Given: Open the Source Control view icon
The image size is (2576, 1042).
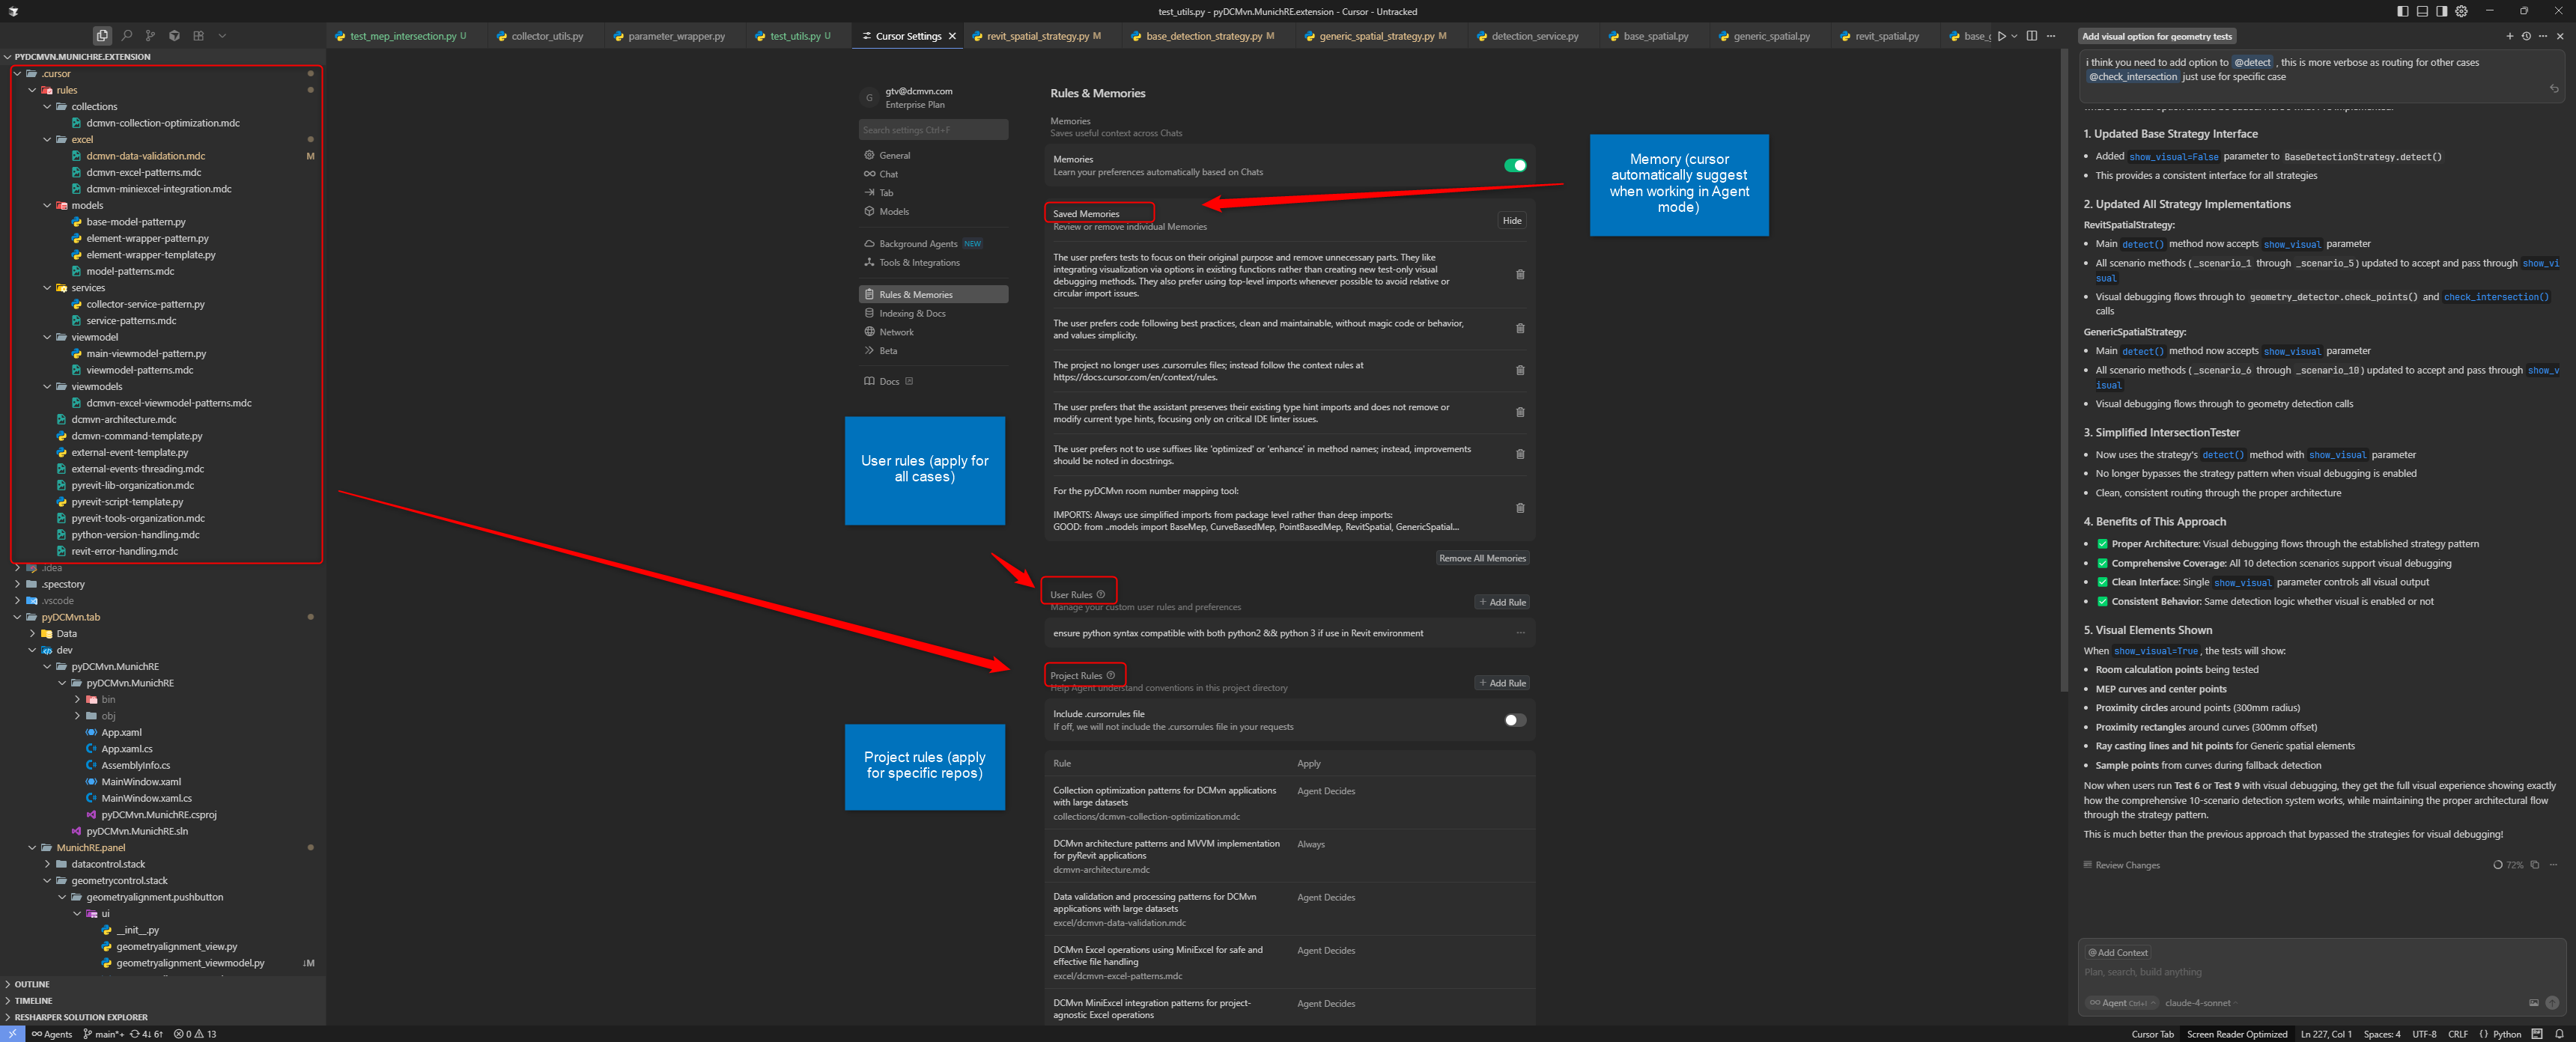Looking at the screenshot, I should pos(150,36).
